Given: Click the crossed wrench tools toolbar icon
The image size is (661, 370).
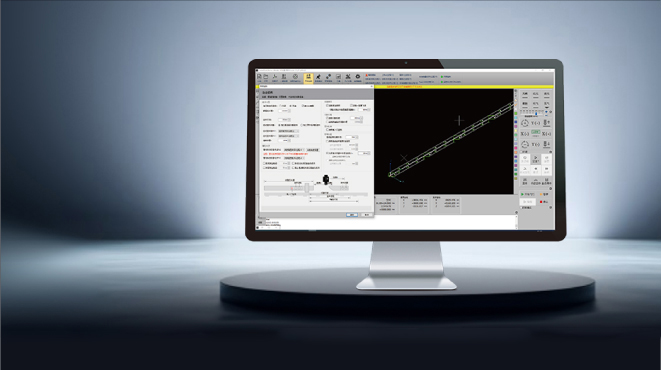Looking at the screenshot, I should [x=348, y=77].
